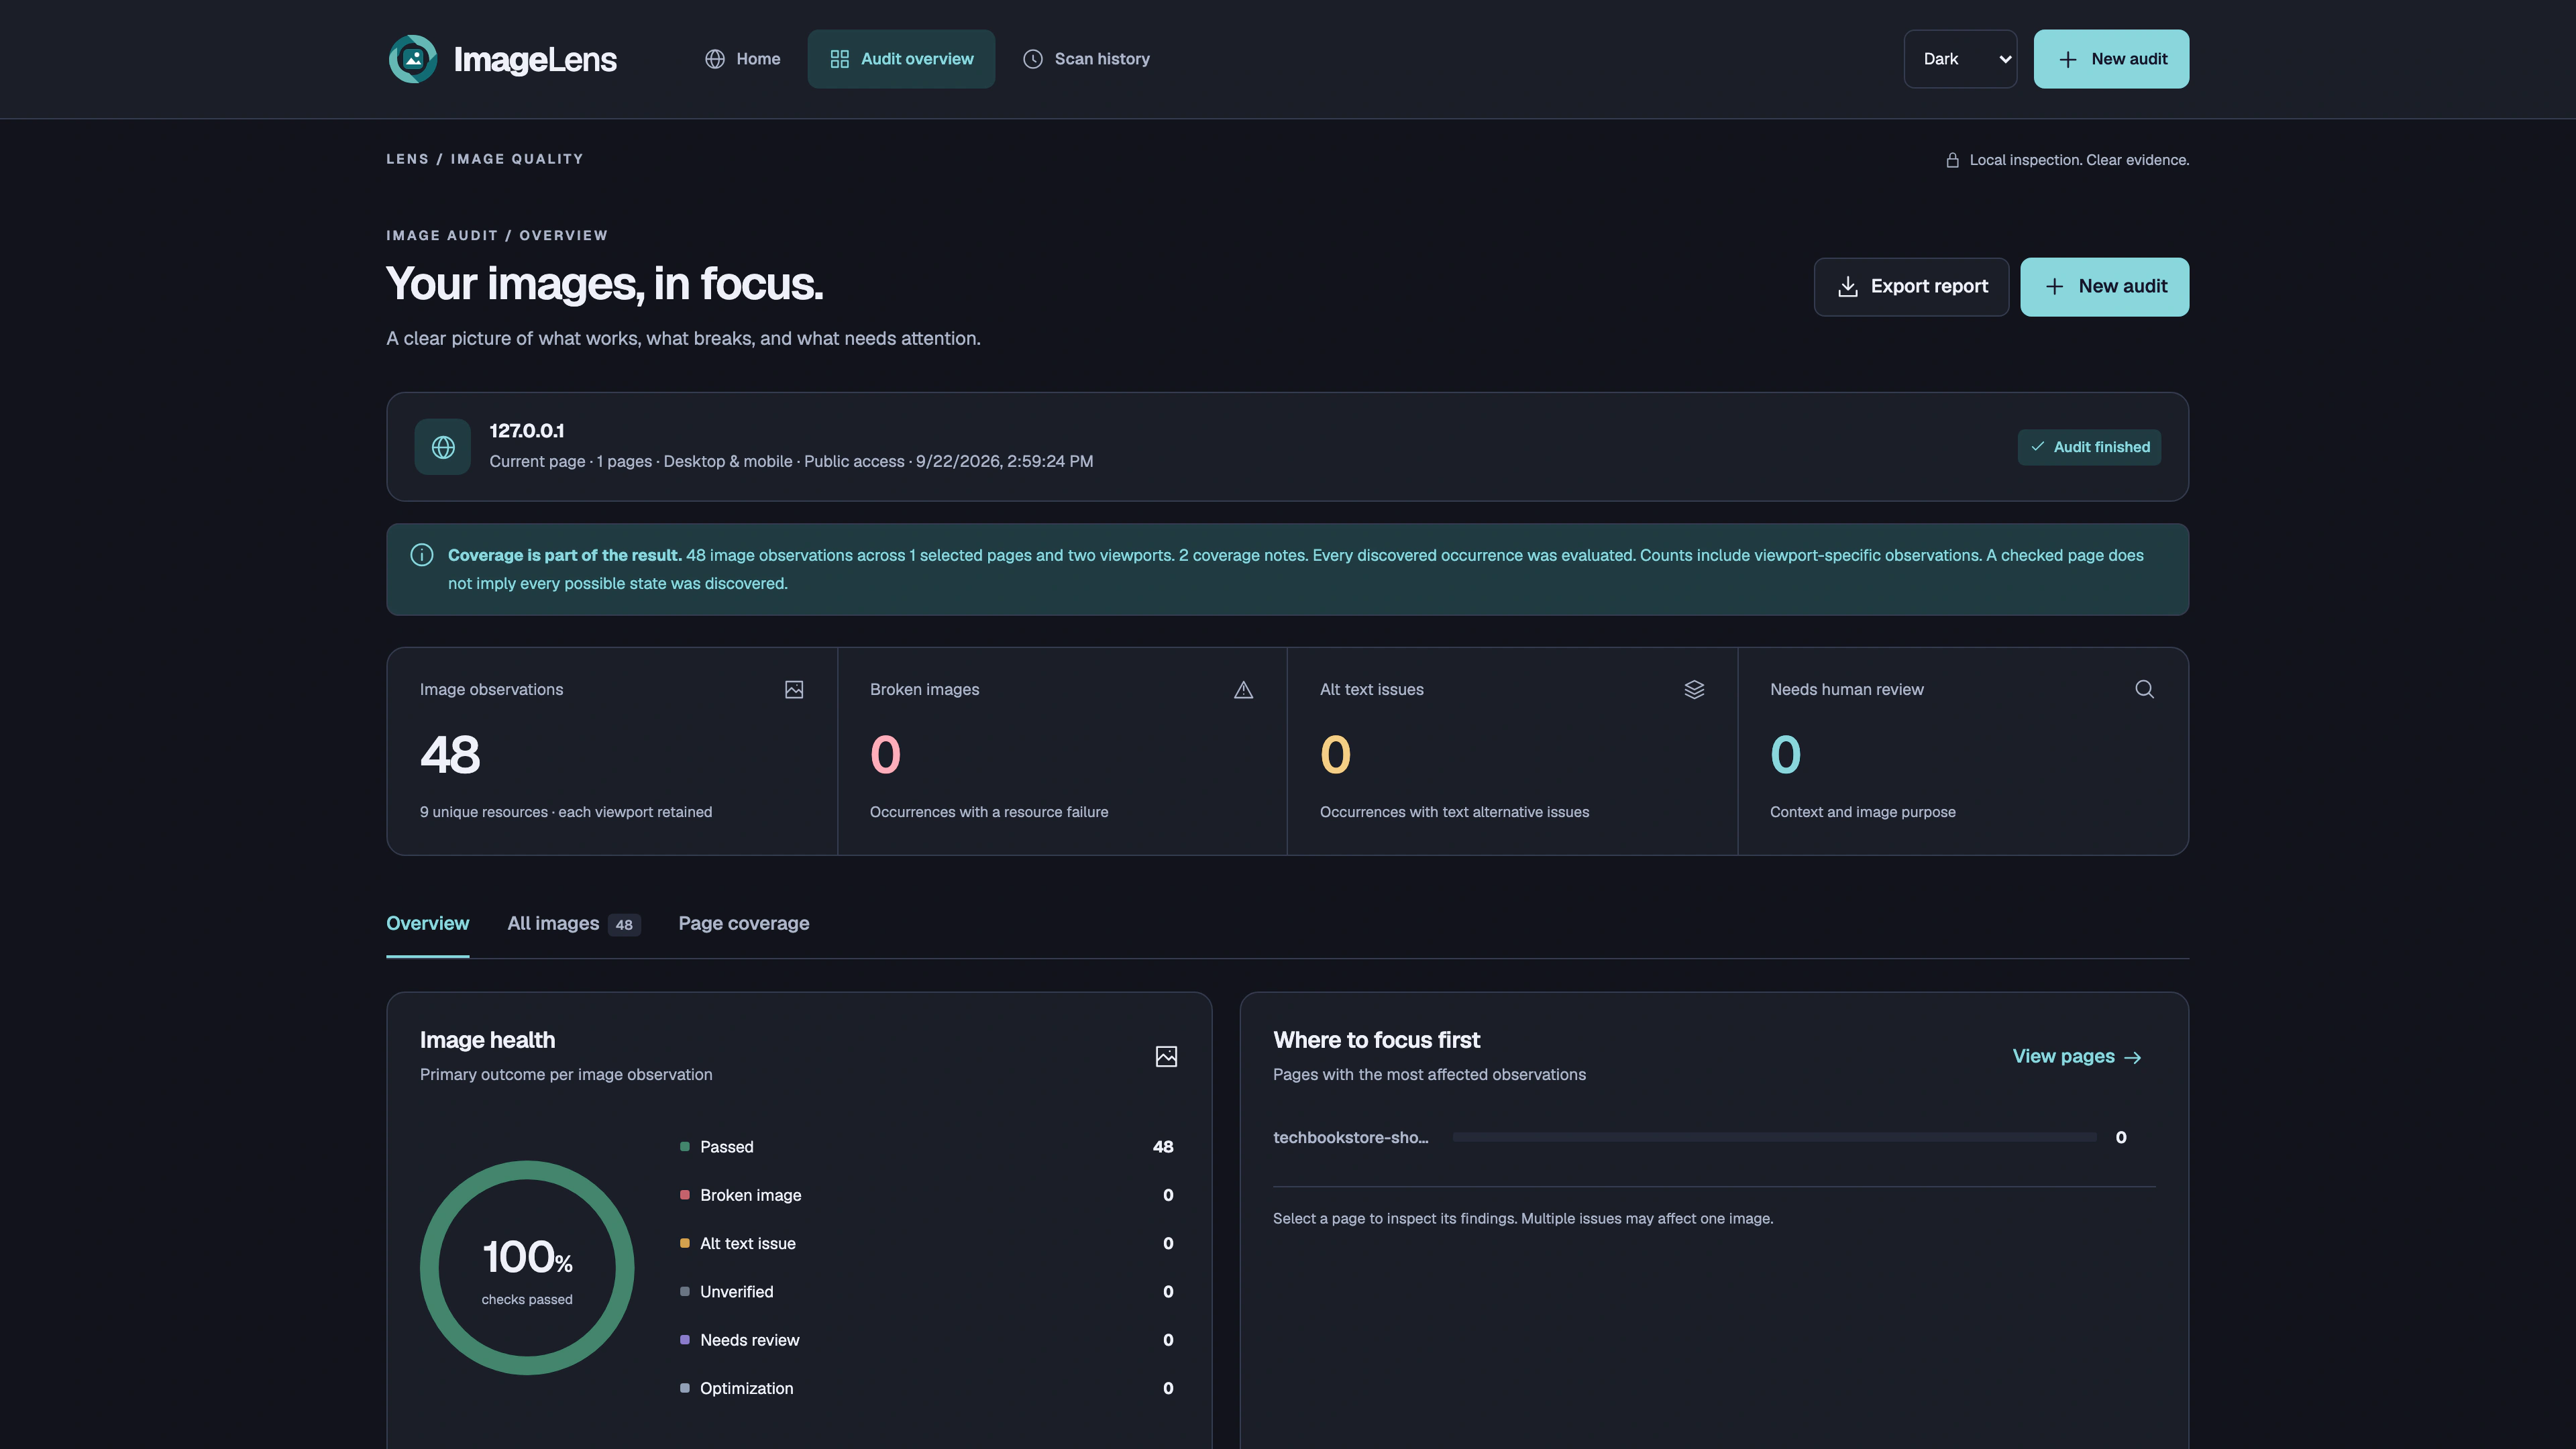This screenshot has width=2576, height=1449.
Task: Click the Alt text issues zero count
Action: click(1335, 755)
